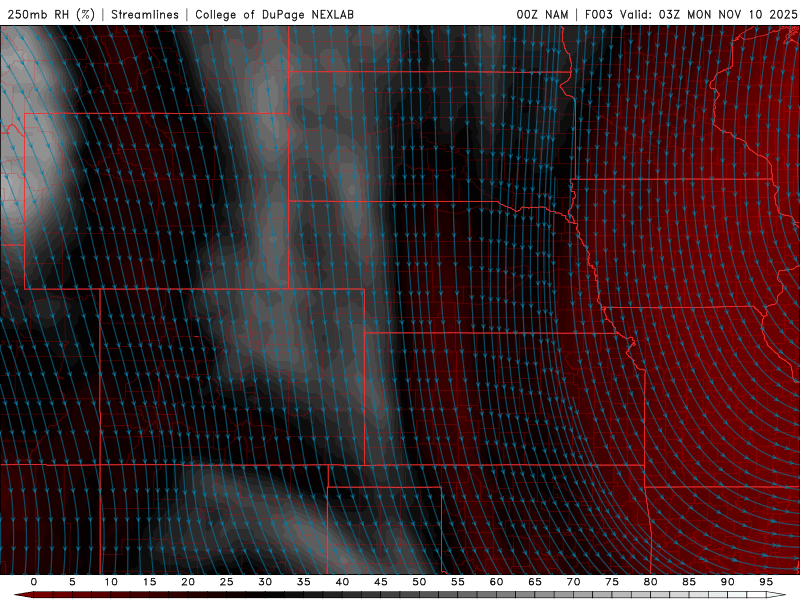
Task: Click the colorbar label "70"
Action: (573, 582)
